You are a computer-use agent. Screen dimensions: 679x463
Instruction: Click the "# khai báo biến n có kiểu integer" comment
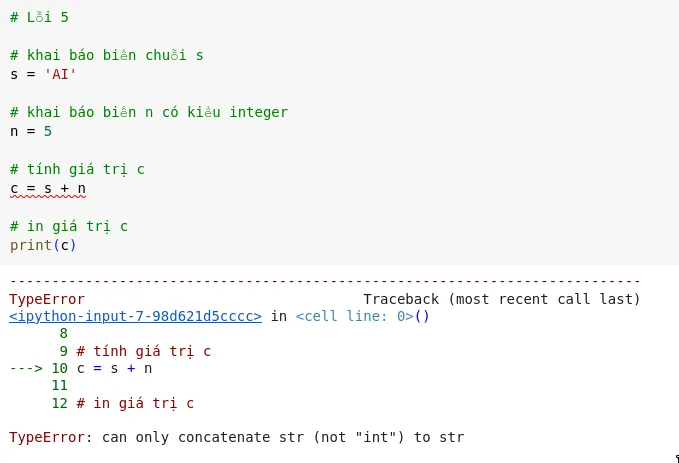coord(148,112)
